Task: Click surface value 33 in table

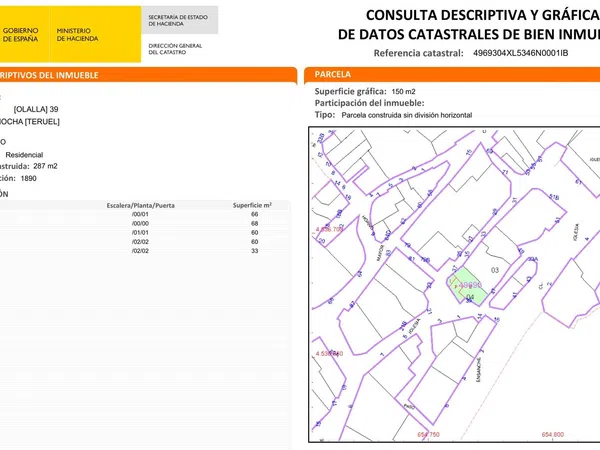Action: (254, 251)
